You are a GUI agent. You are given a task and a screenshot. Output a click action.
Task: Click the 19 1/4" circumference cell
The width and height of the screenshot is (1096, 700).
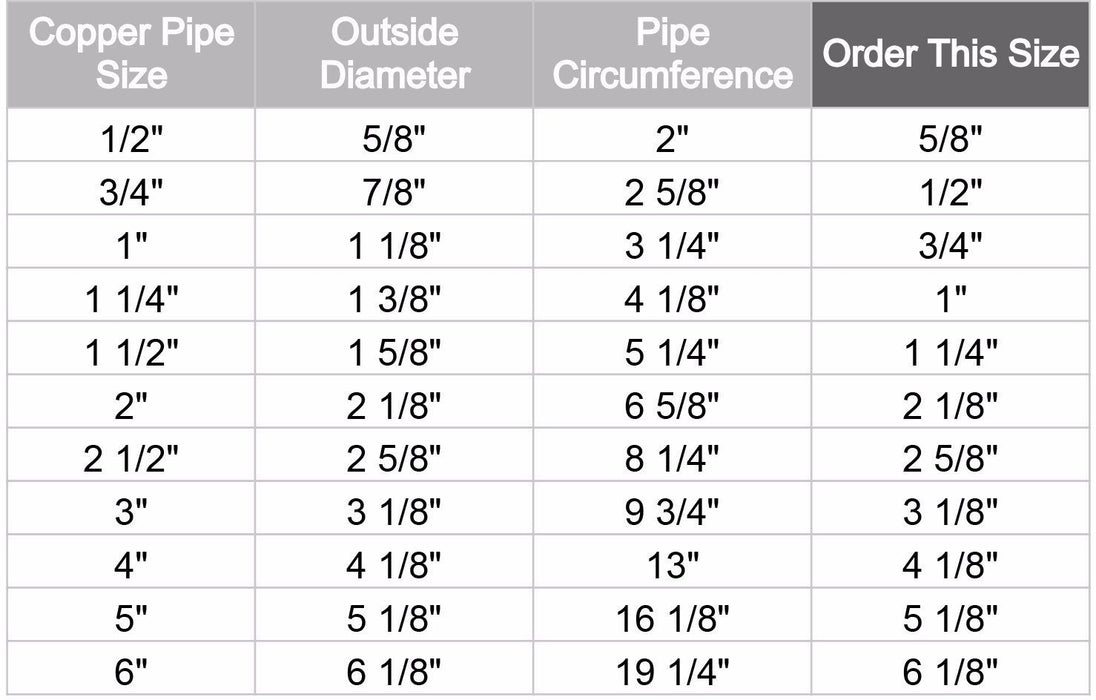tap(672, 674)
